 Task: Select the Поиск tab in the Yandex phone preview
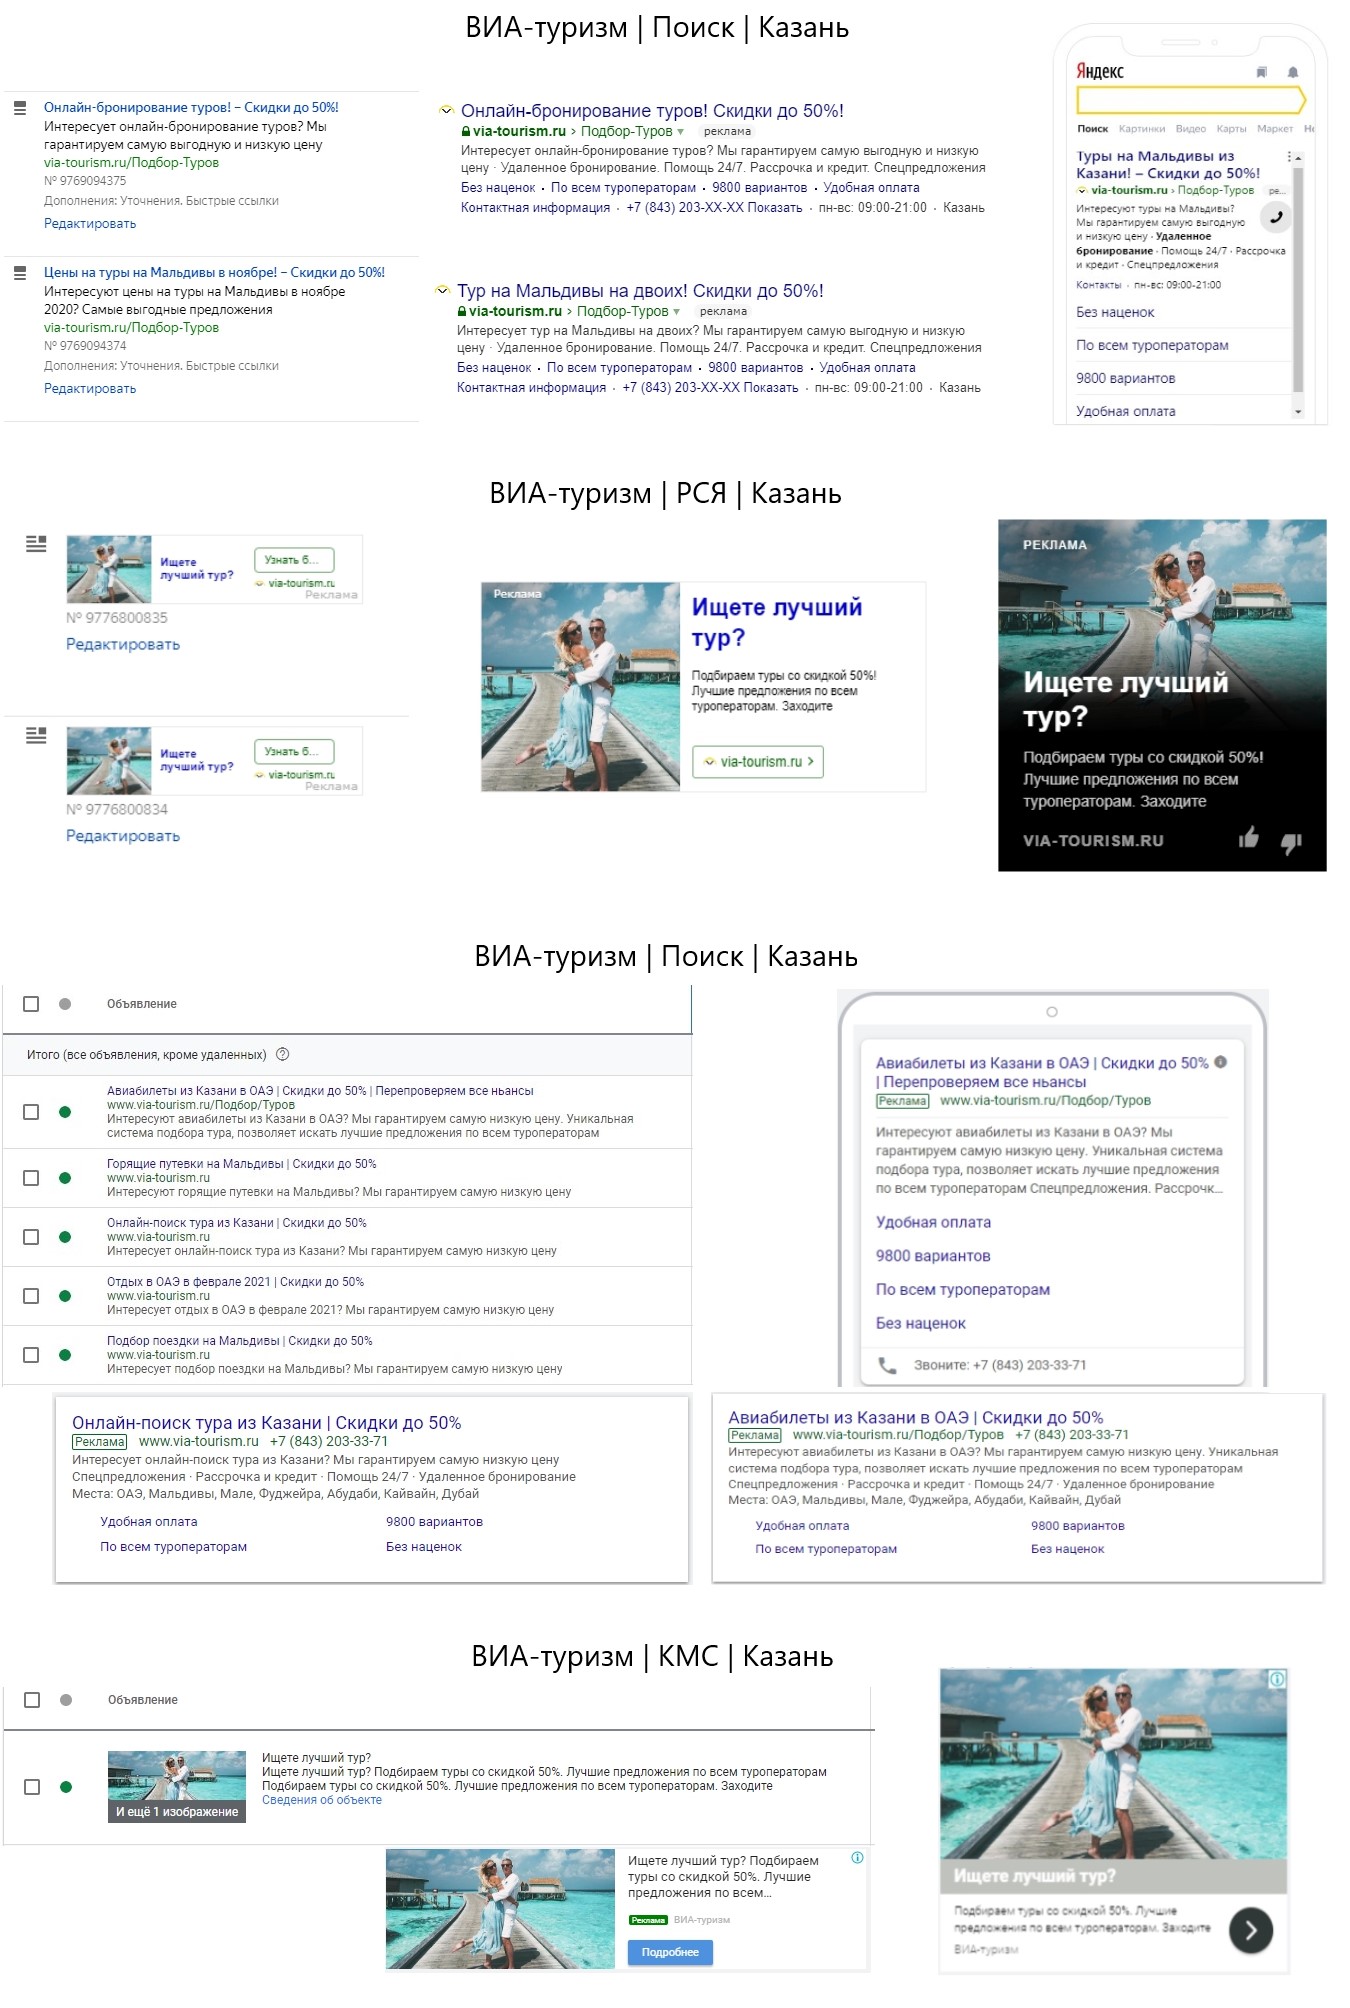click(1093, 129)
